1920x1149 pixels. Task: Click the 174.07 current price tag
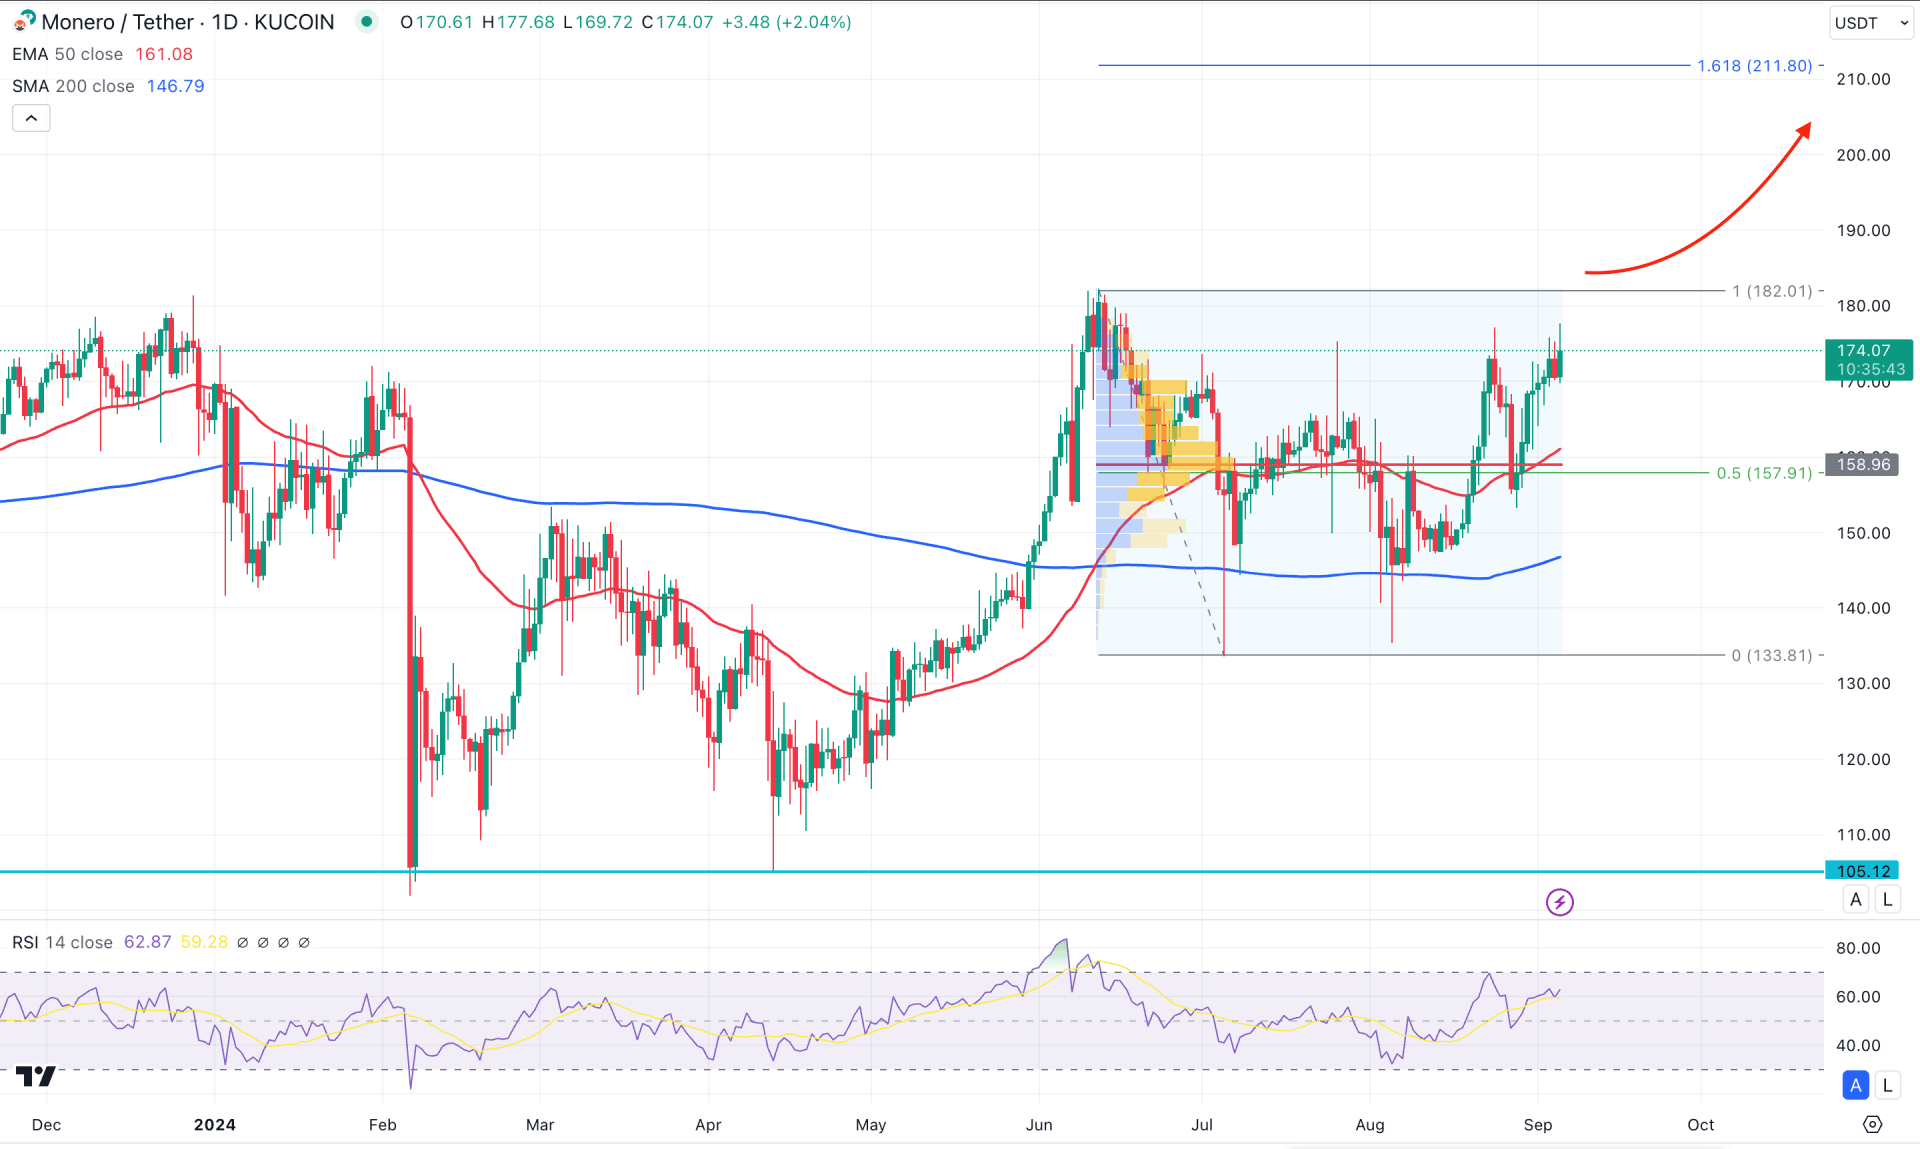1868,359
